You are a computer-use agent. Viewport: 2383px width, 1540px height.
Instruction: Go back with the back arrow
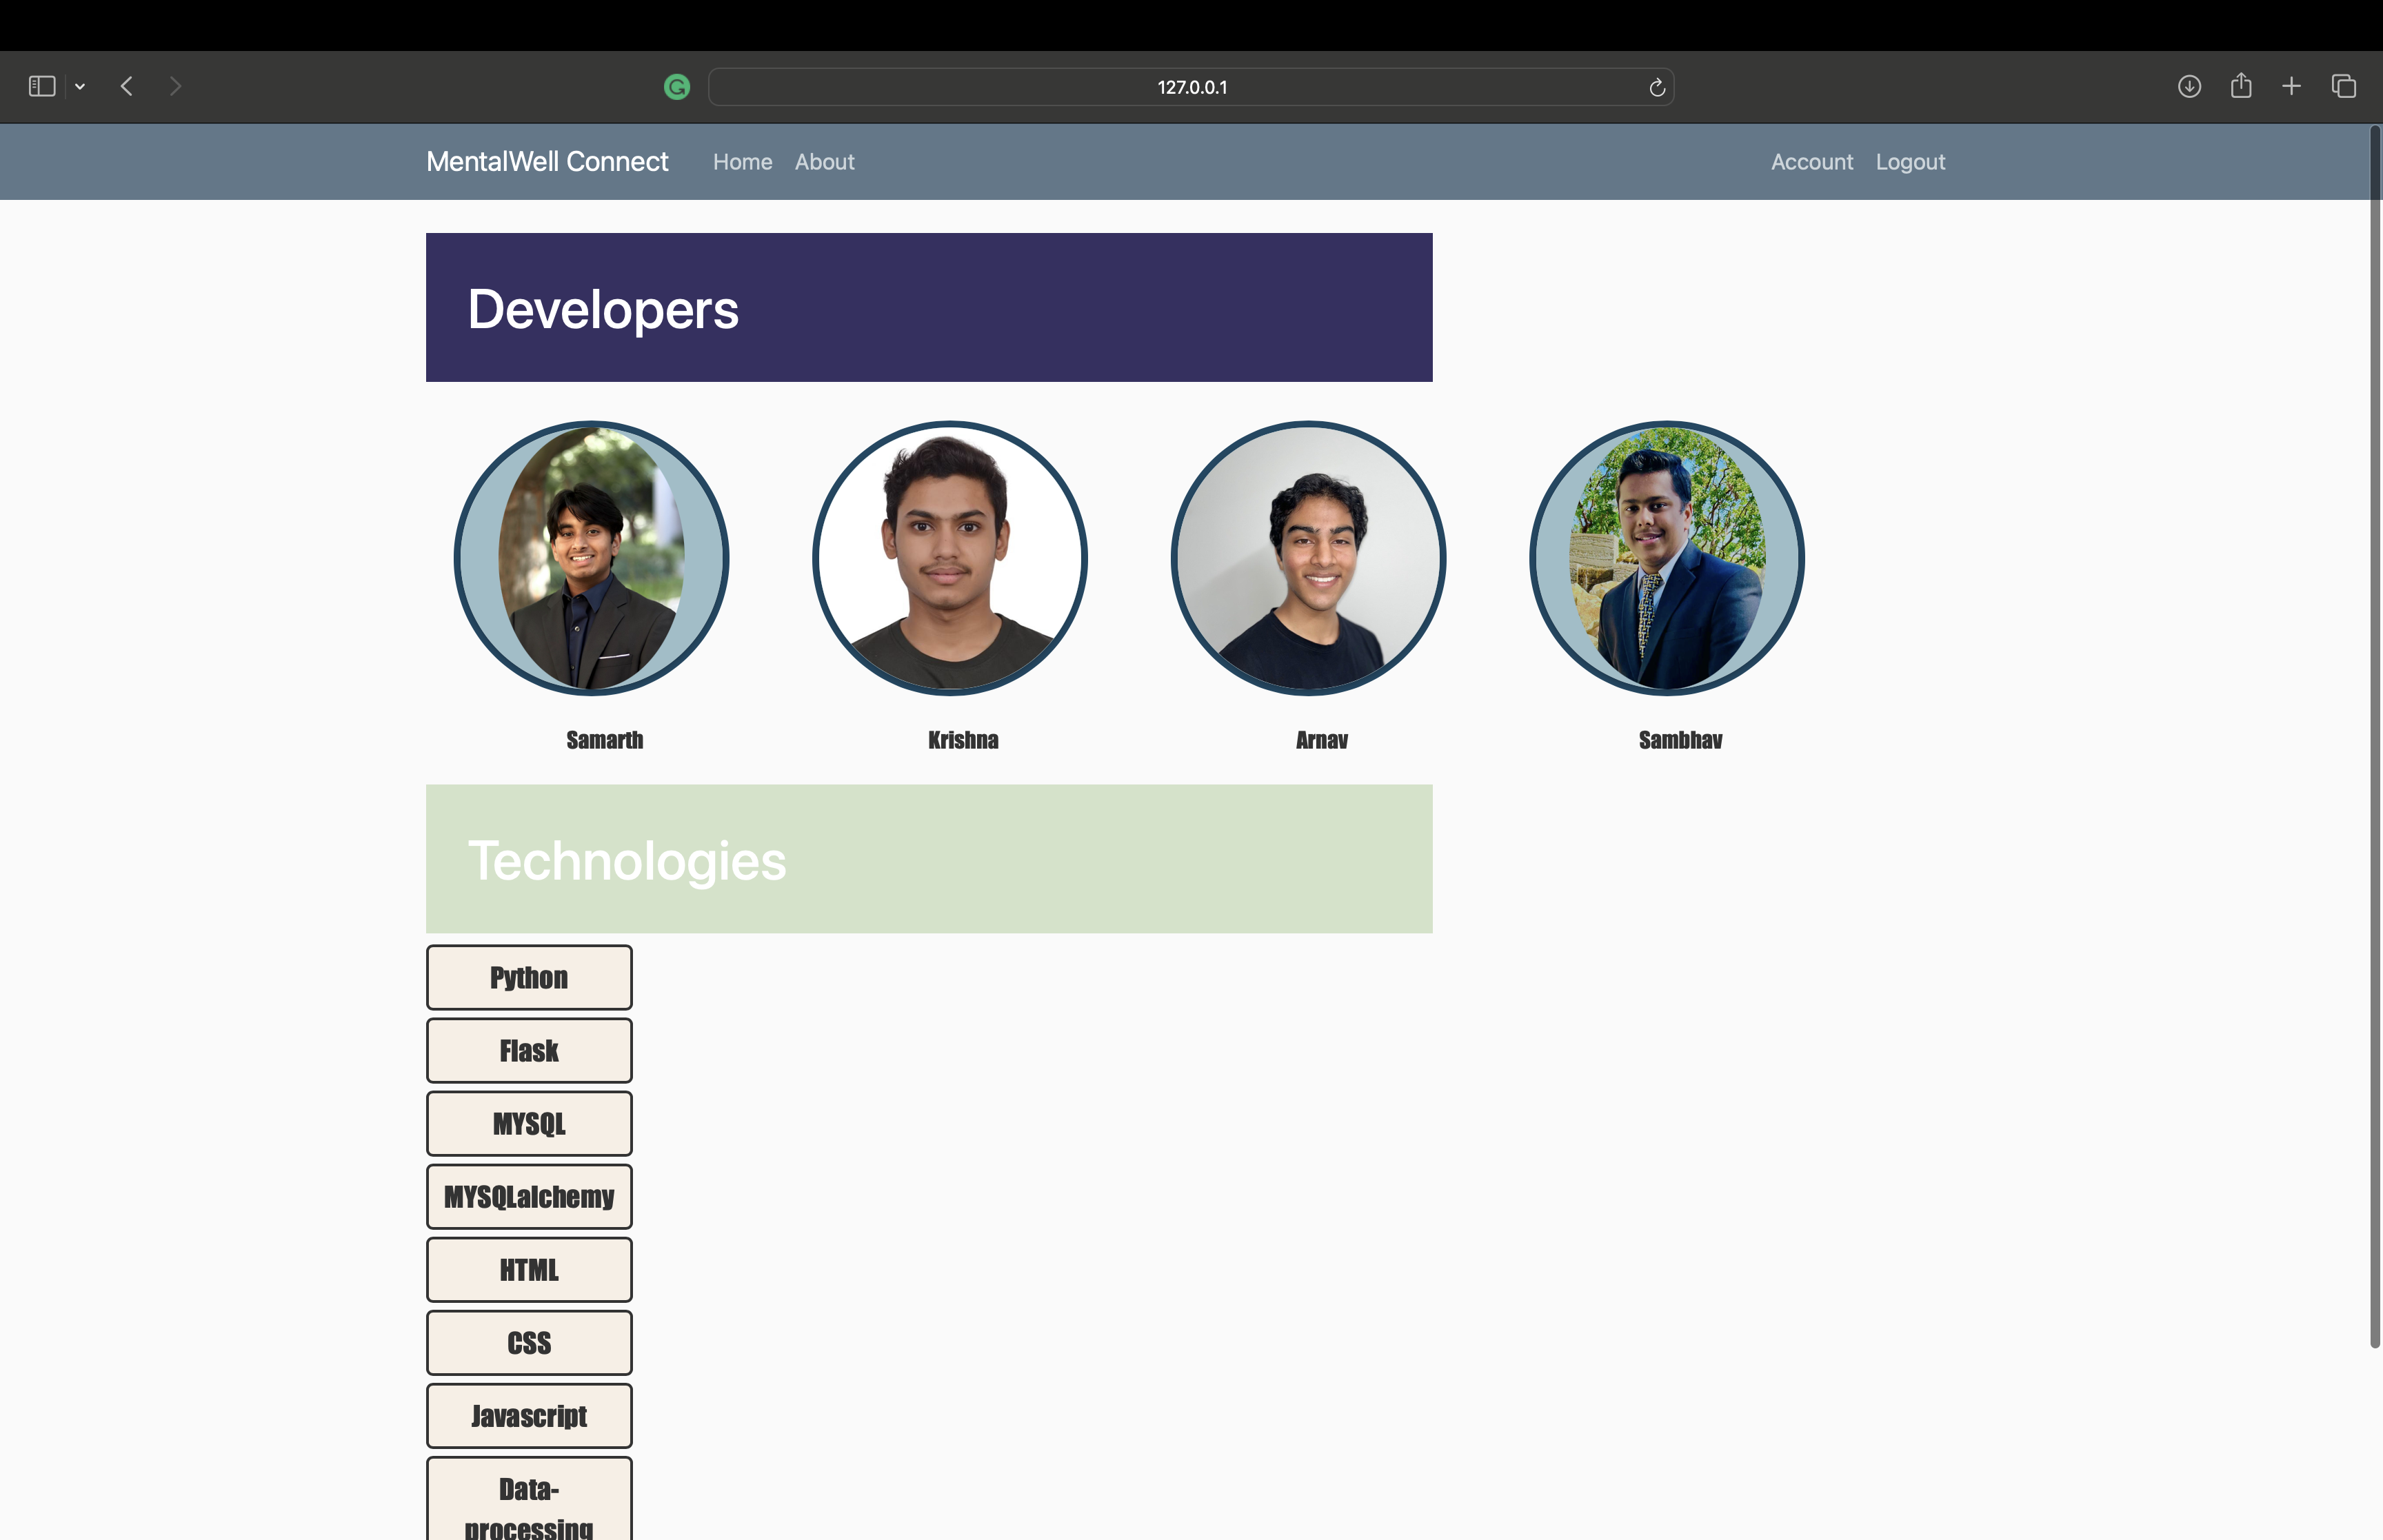pos(127,87)
